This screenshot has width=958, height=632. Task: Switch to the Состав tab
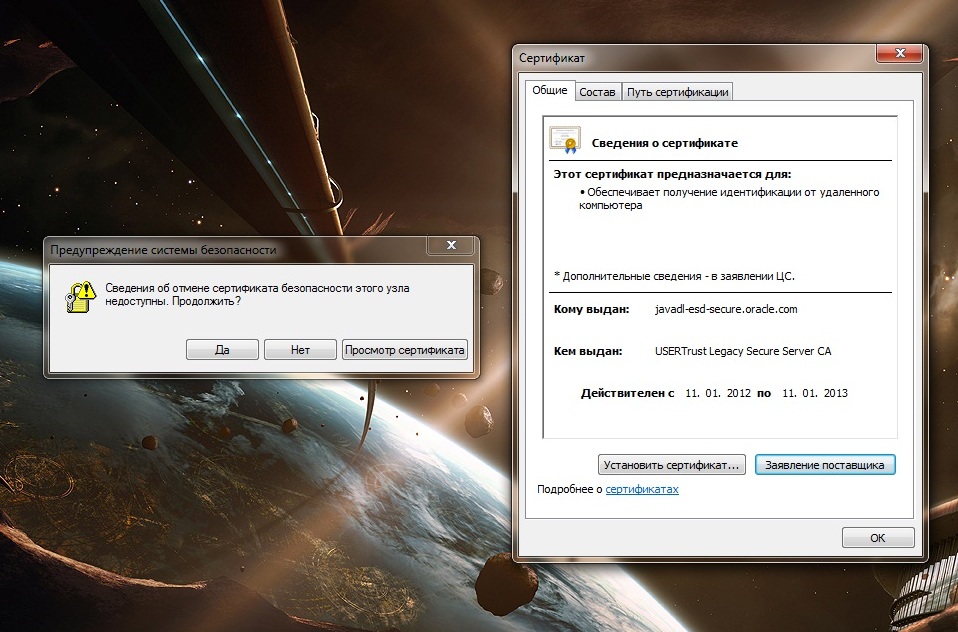597,92
